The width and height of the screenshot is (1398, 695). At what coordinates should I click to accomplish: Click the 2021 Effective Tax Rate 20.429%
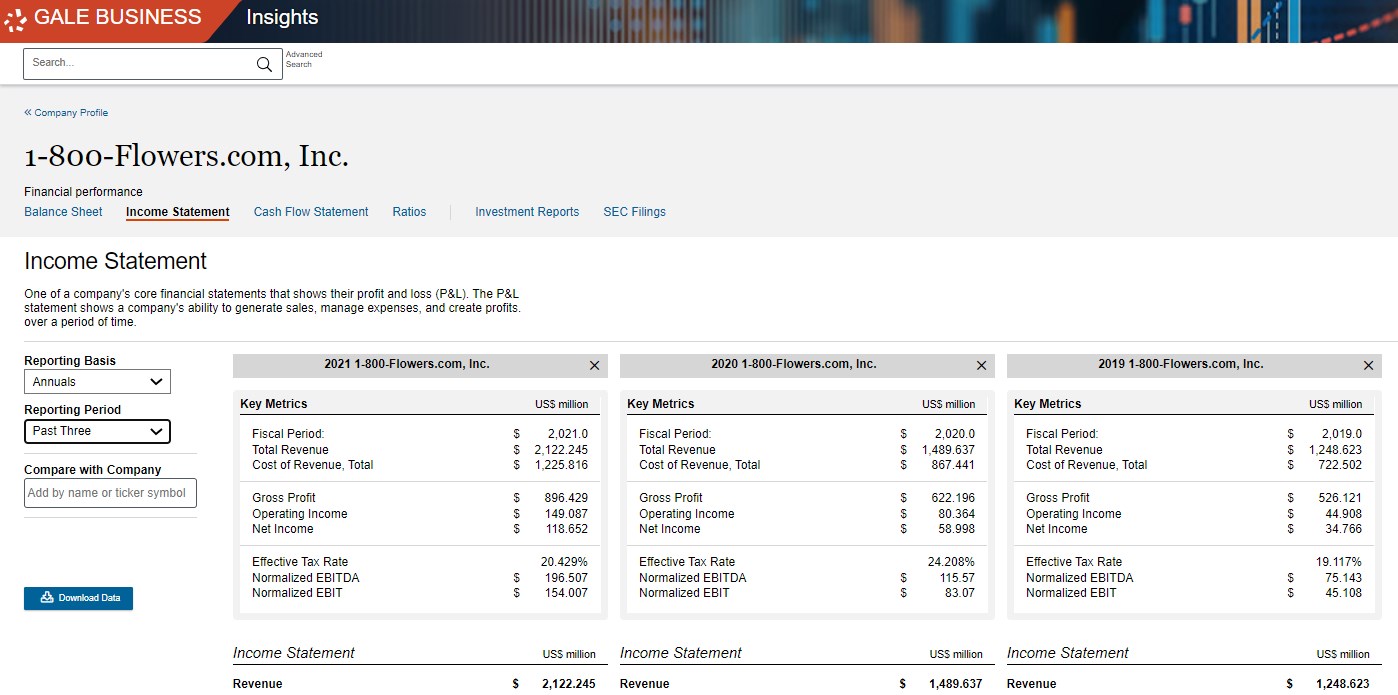(x=564, y=562)
